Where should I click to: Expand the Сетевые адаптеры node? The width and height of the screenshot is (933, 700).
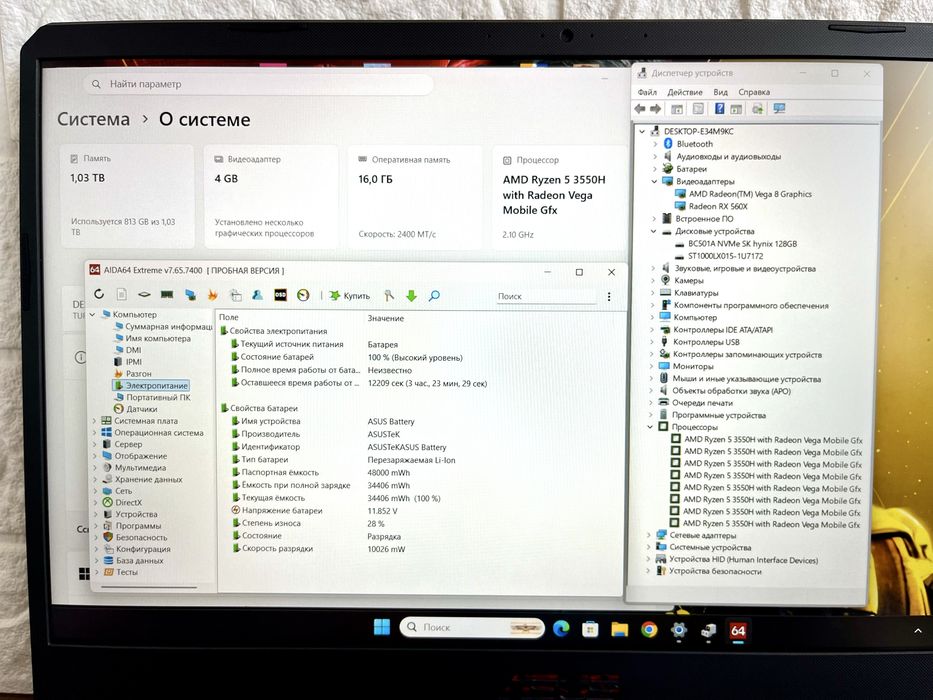point(649,535)
